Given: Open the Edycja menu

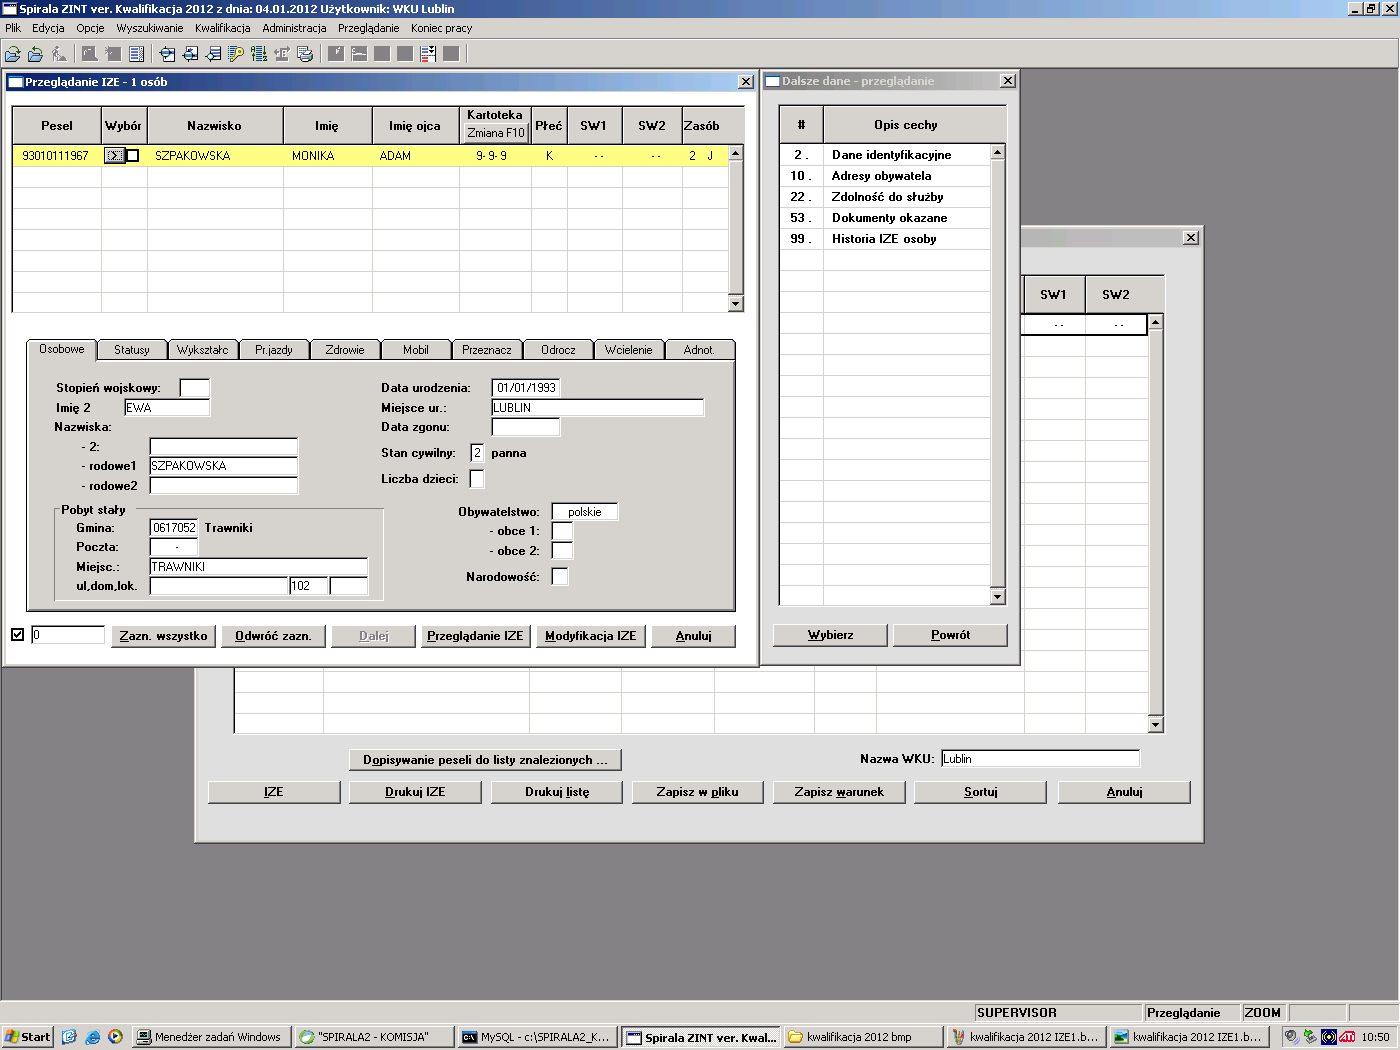Looking at the screenshot, I should point(49,28).
